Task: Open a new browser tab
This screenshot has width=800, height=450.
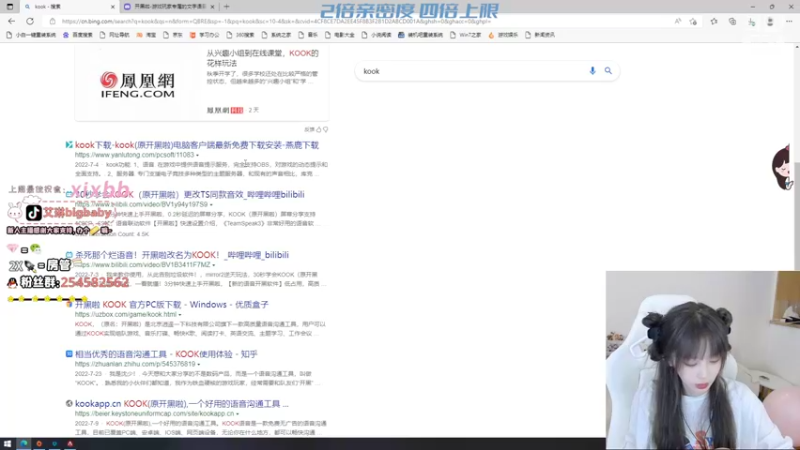Action: 227,7
